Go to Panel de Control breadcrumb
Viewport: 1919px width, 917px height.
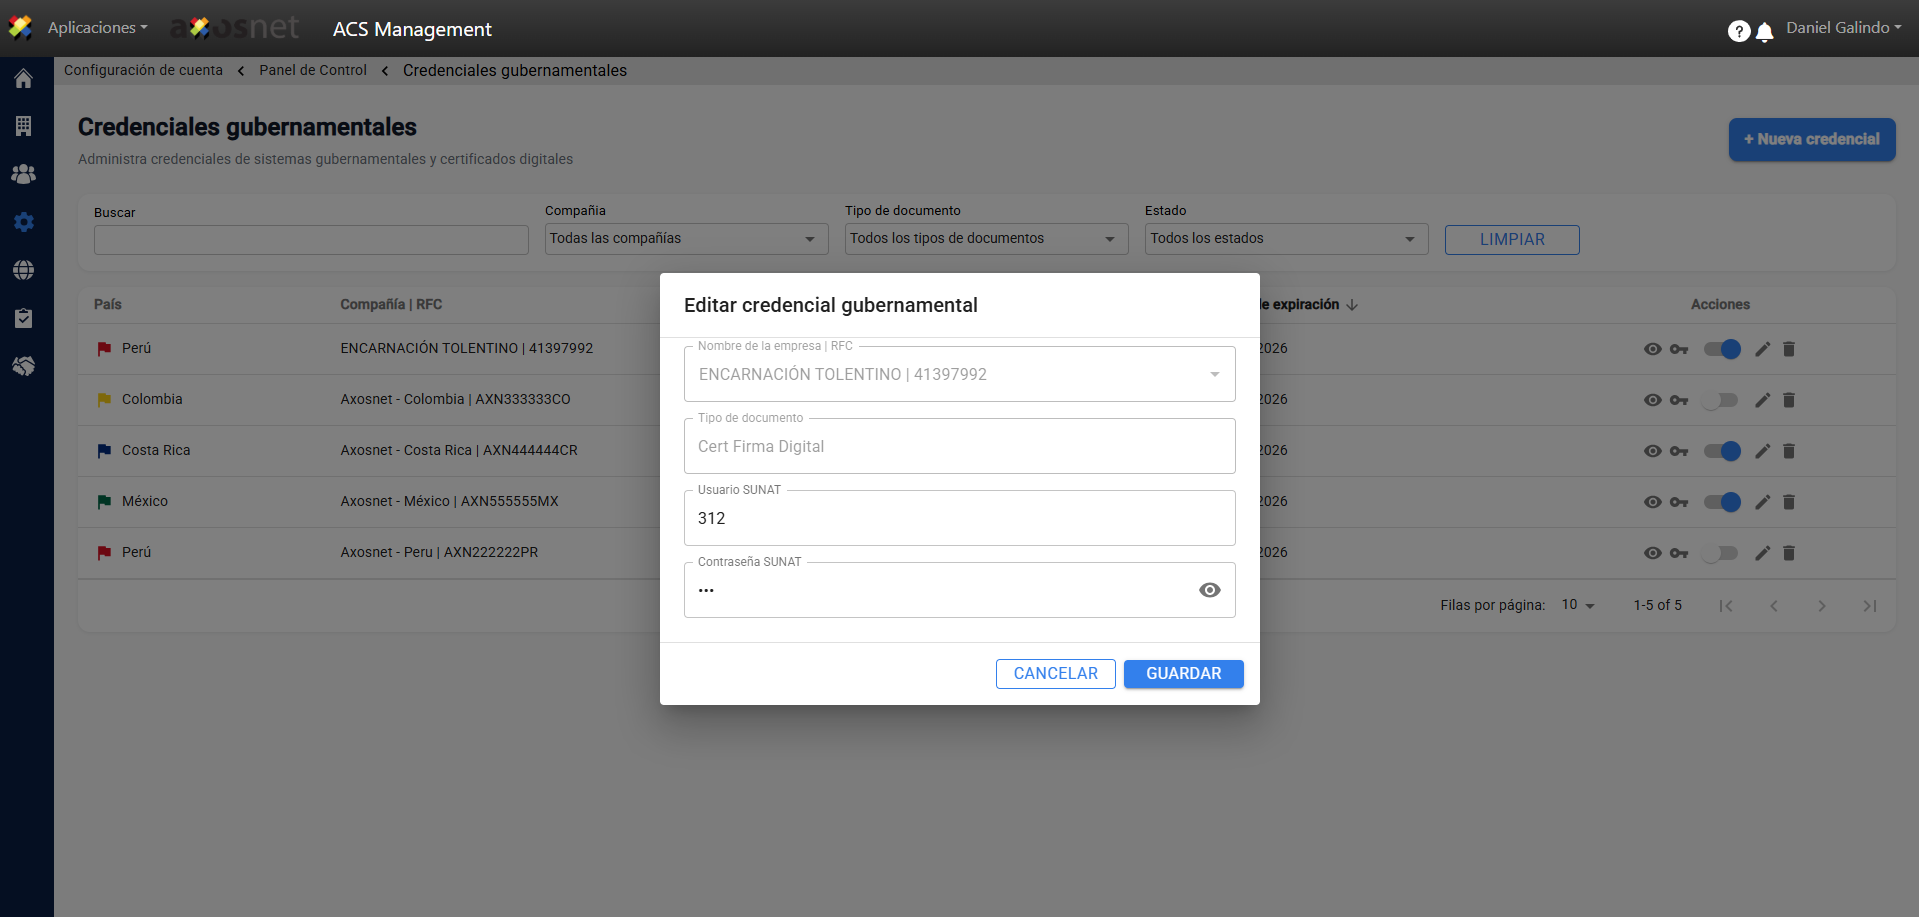point(313,70)
